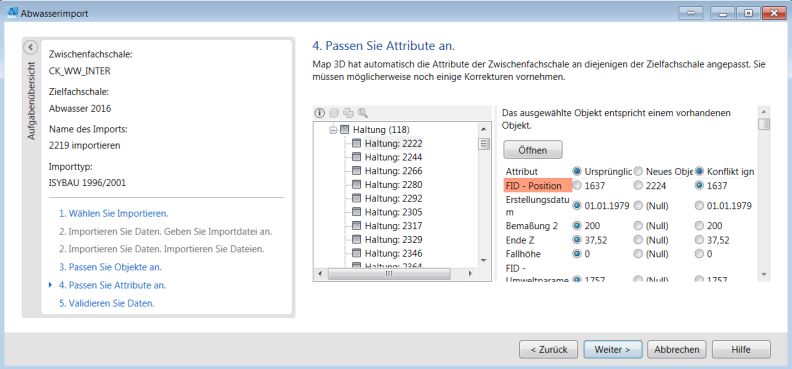This screenshot has width=792, height=369.
Task: Click tree horizontal scrollbar right arrow
Action: coord(470,273)
